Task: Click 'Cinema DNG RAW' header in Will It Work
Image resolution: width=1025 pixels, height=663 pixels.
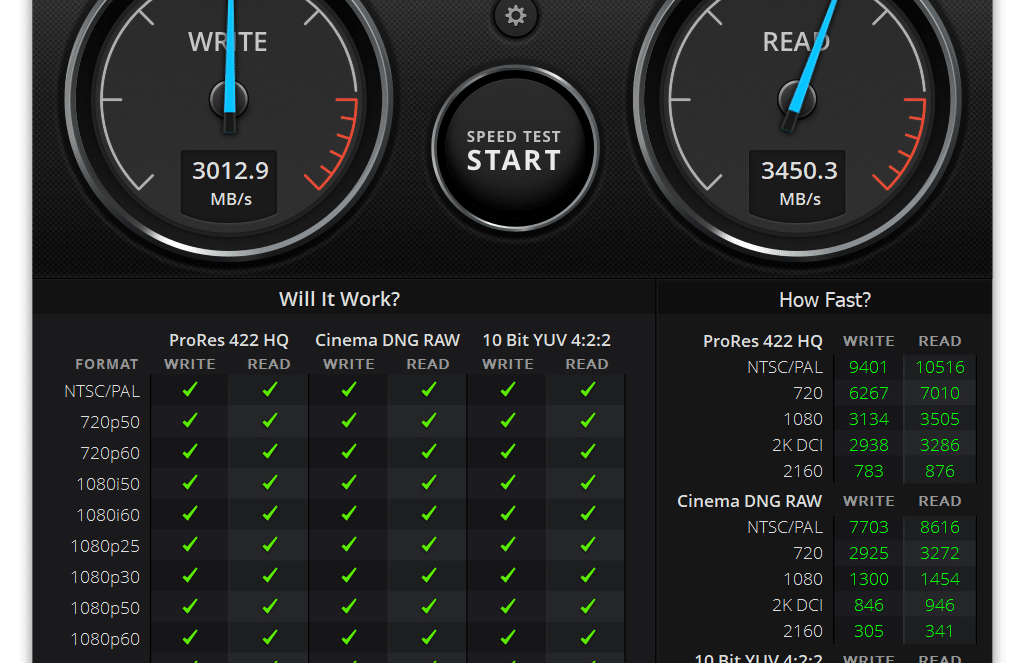Action: (388, 340)
